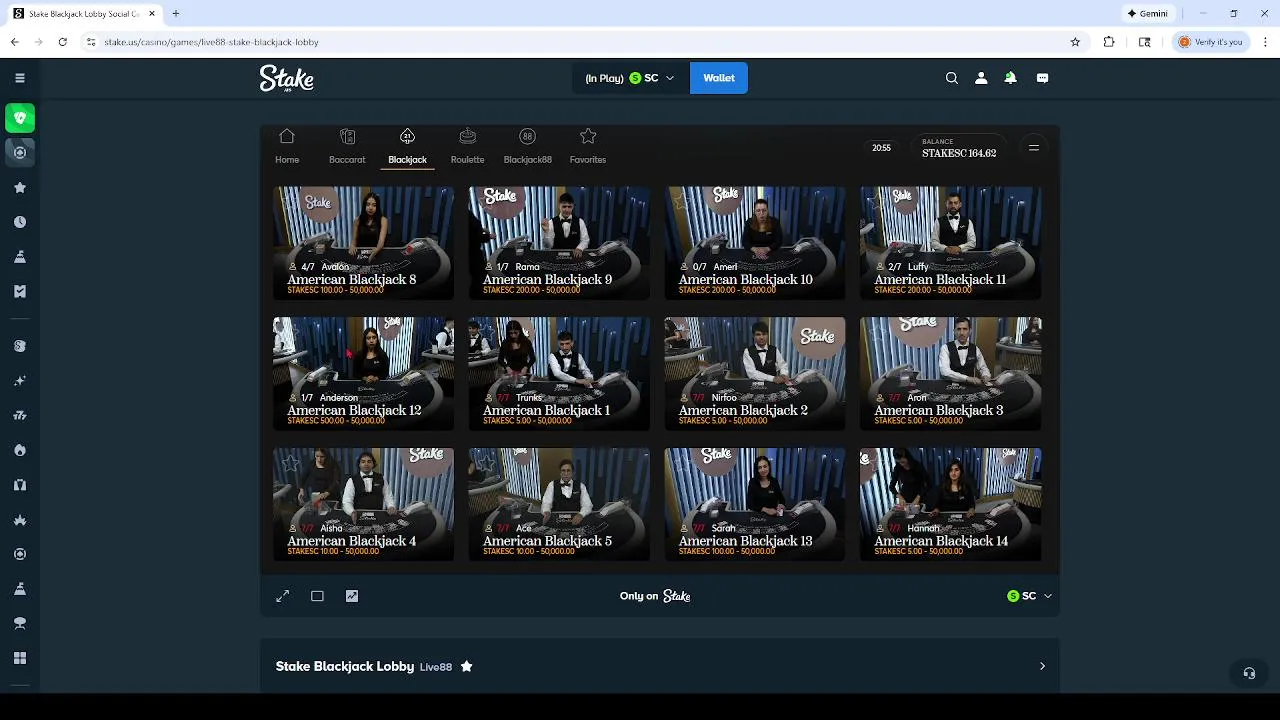Open American Blackjack 10 table
Viewport: 1280px width, 720px height.
point(755,243)
